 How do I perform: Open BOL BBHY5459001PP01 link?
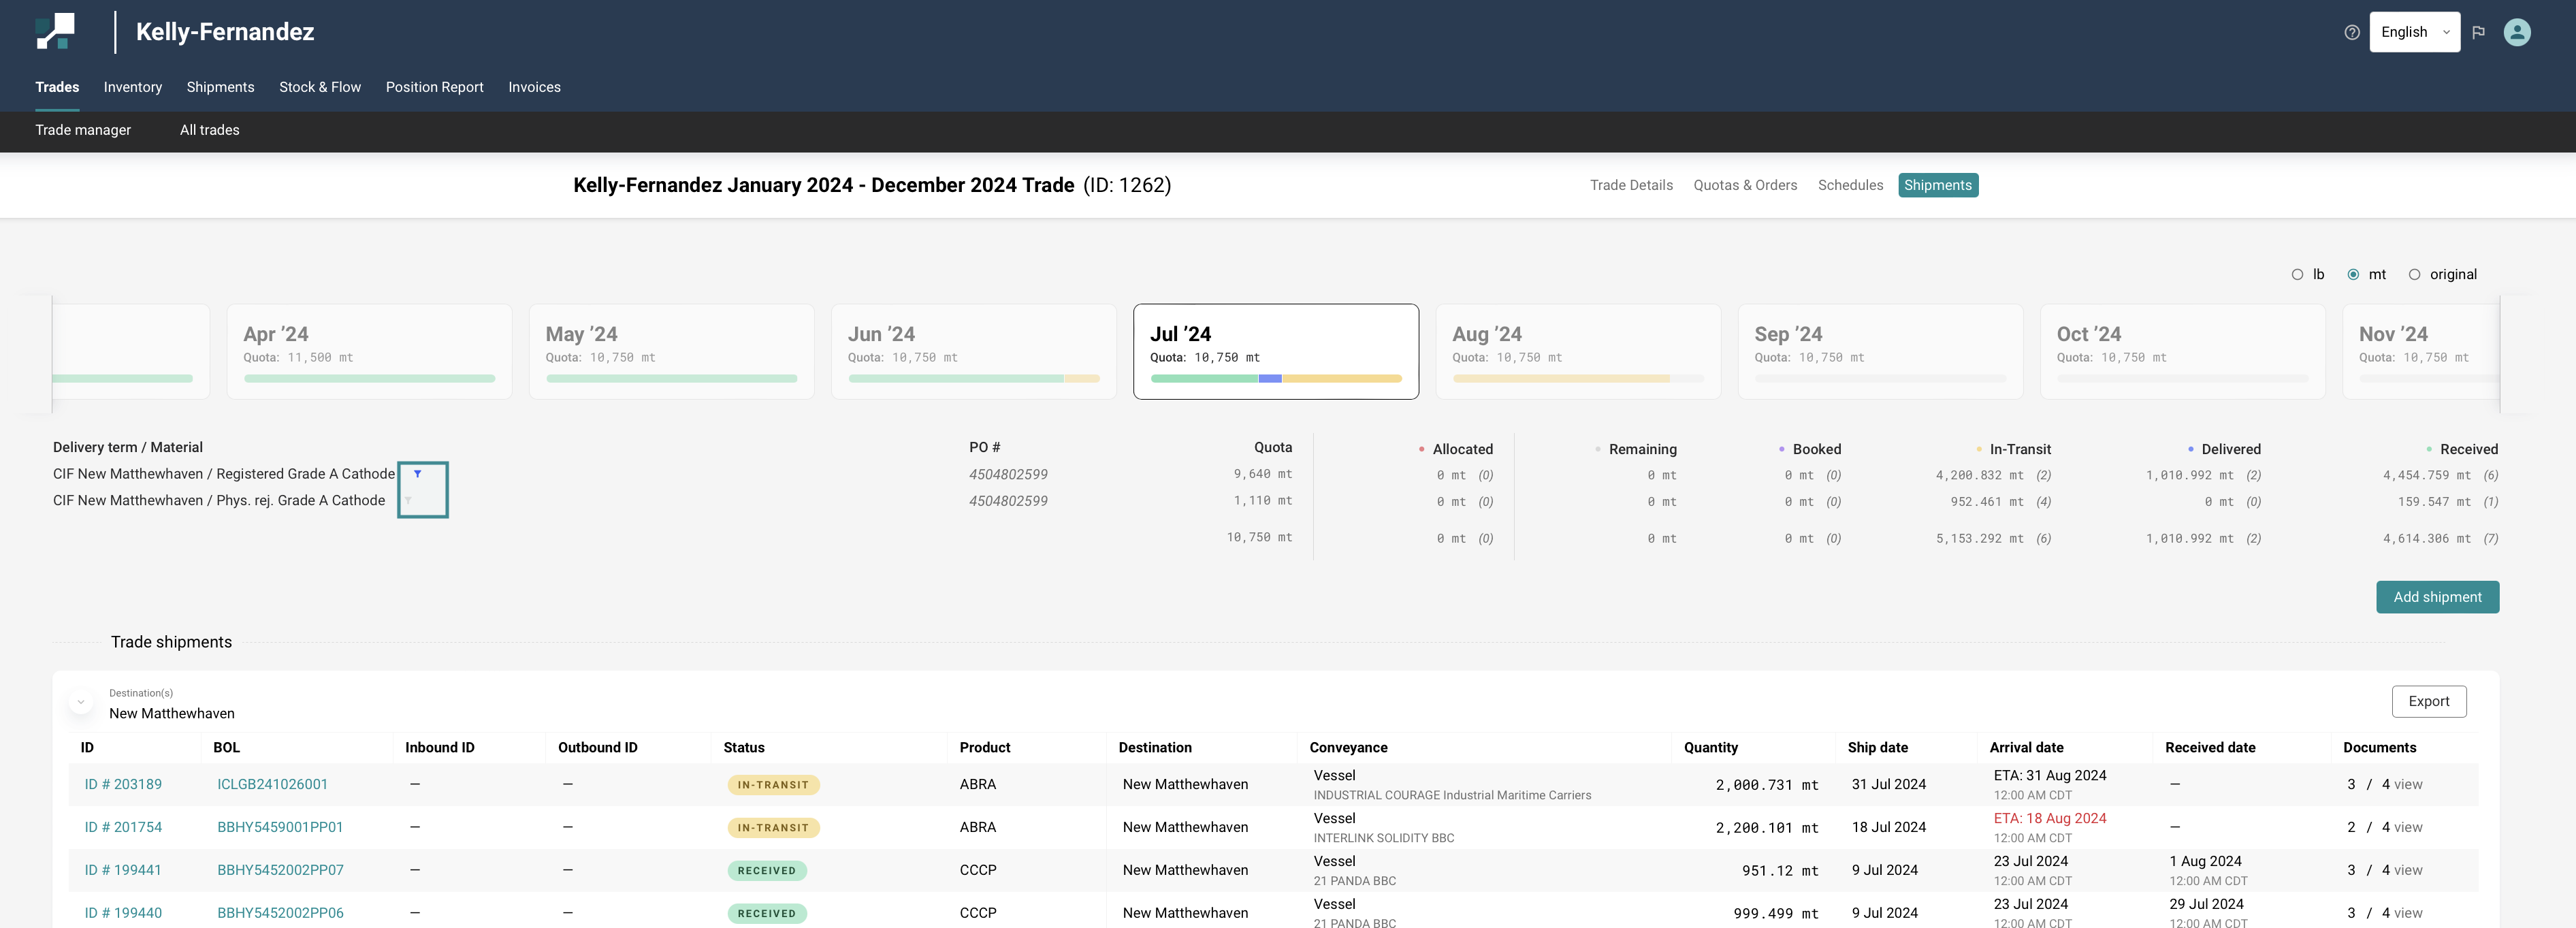280,828
